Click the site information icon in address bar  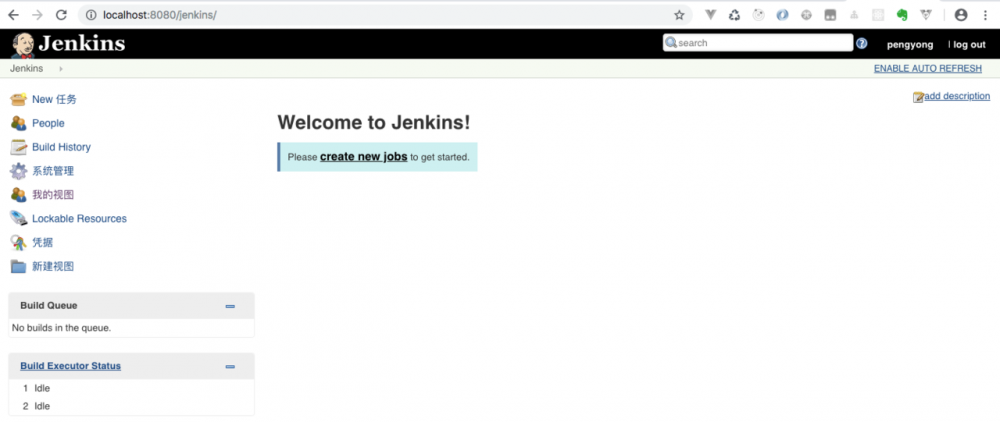91,15
